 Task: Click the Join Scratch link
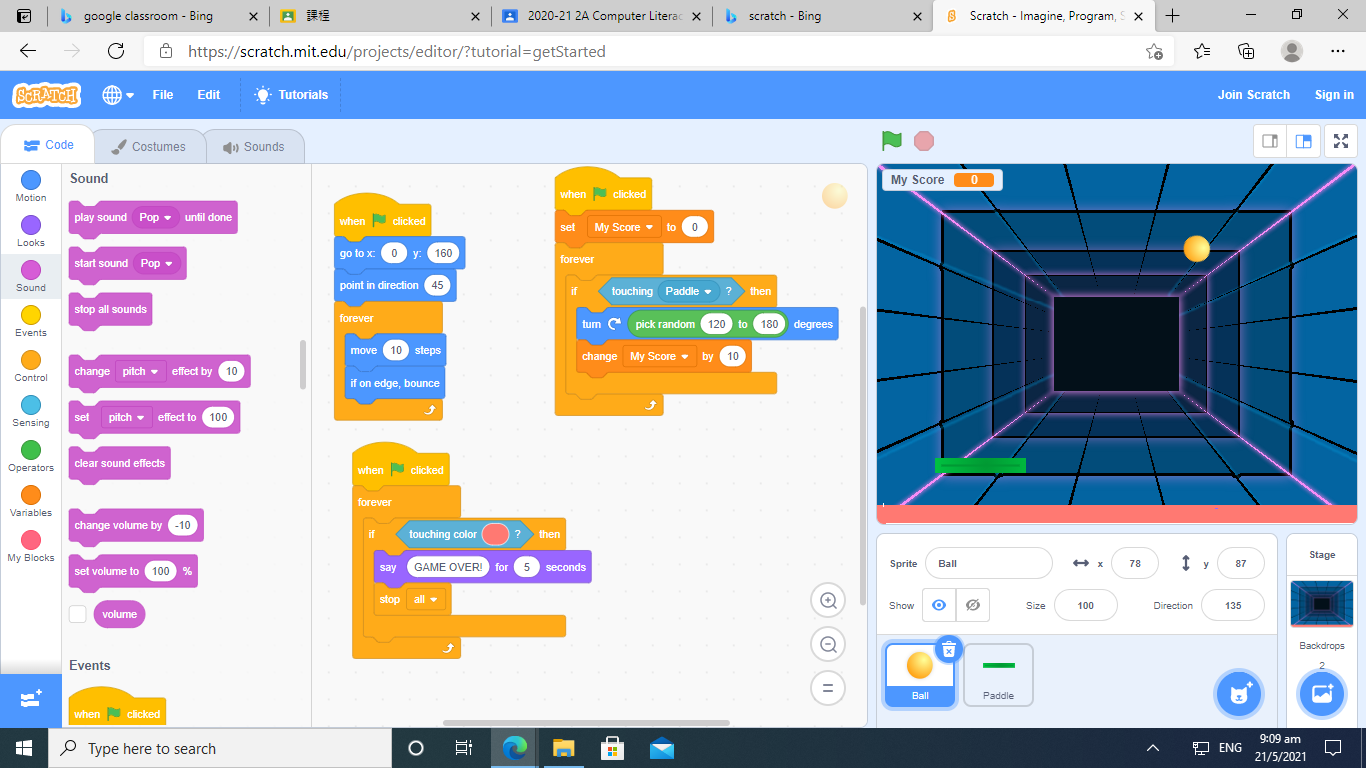coord(1253,95)
